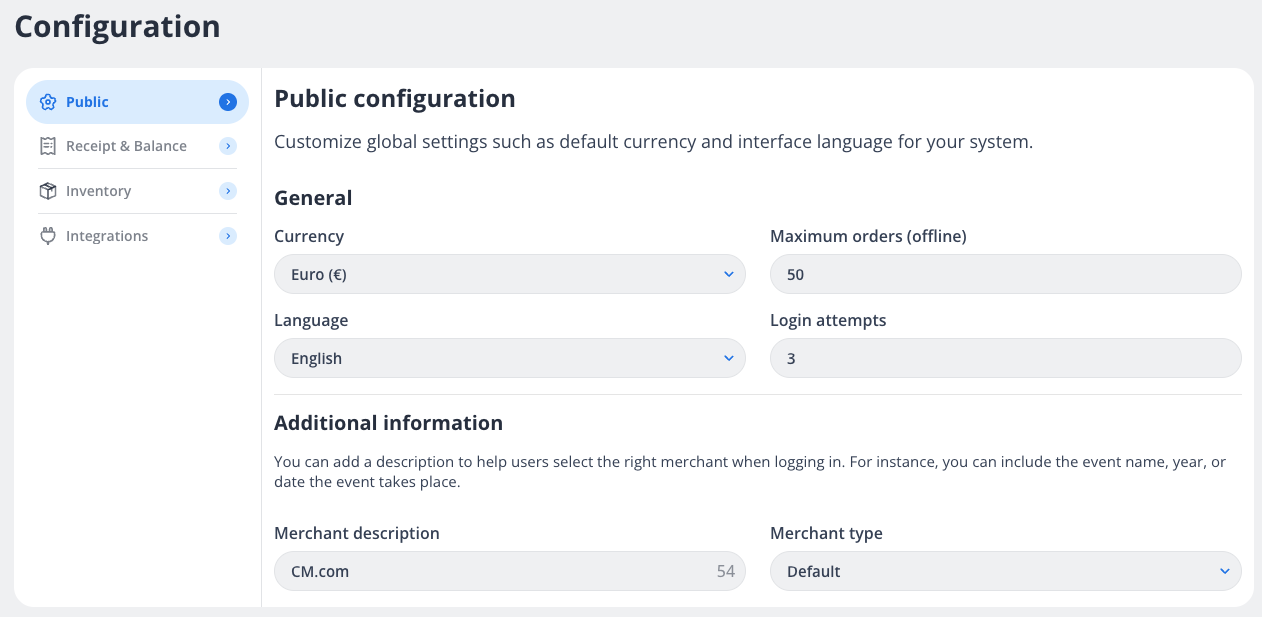Image resolution: width=1262 pixels, height=617 pixels.
Task: Switch to the Receipt & Balance section
Action: click(x=126, y=146)
